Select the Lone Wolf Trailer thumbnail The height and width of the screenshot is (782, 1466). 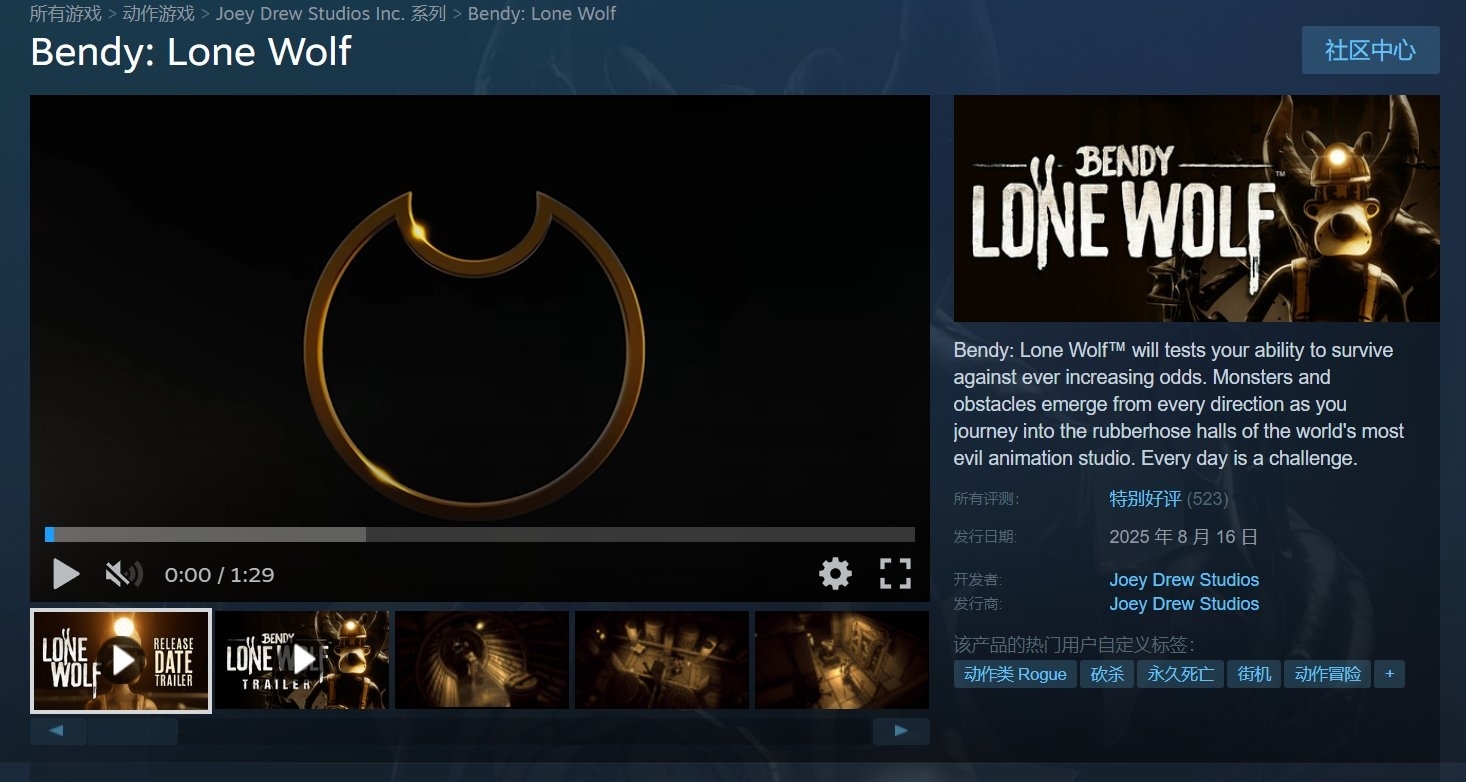coord(302,661)
